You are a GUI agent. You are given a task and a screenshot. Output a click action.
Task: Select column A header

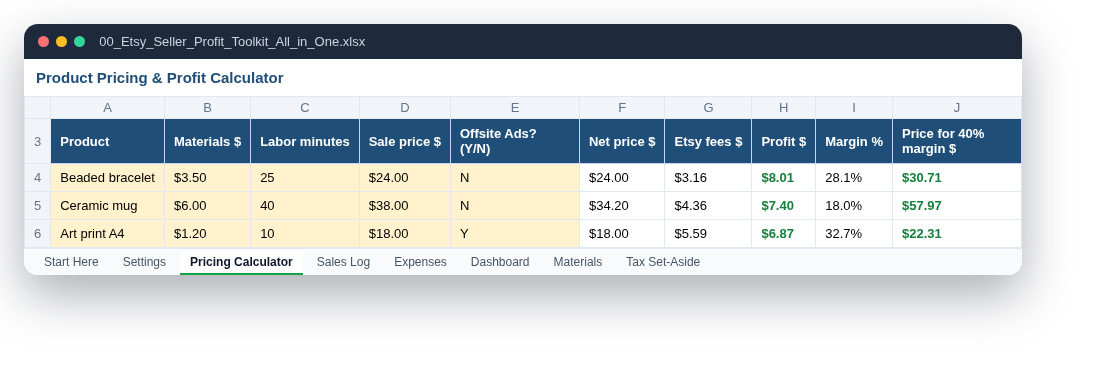click(x=107, y=108)
